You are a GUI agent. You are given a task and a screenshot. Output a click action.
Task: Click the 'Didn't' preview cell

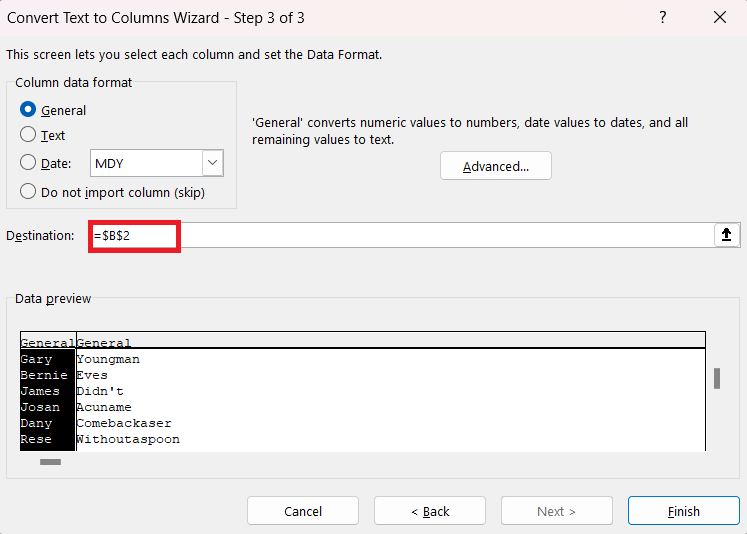pos(100,391)
